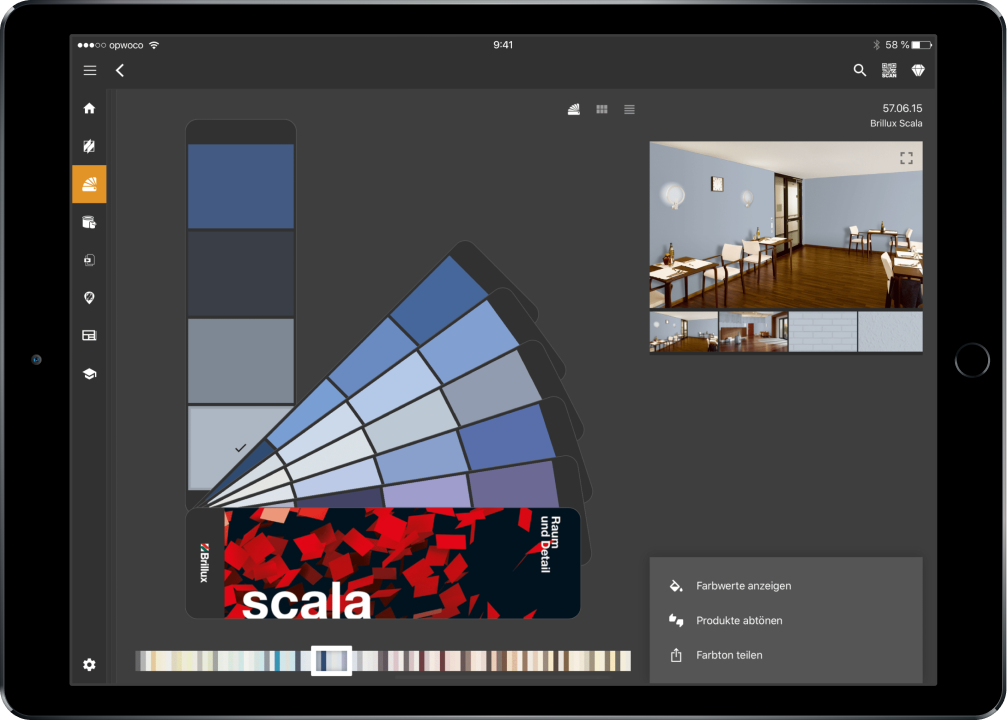This screenshot has width=1007, height=720.
Task: Tap the diamond icon in top bar
Action: (x=918, y=71)
